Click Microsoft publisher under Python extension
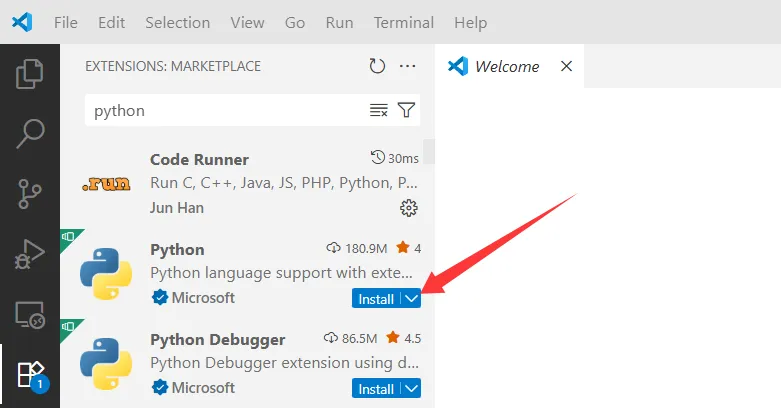Screen dimensions: 781x408 point(203,297)
